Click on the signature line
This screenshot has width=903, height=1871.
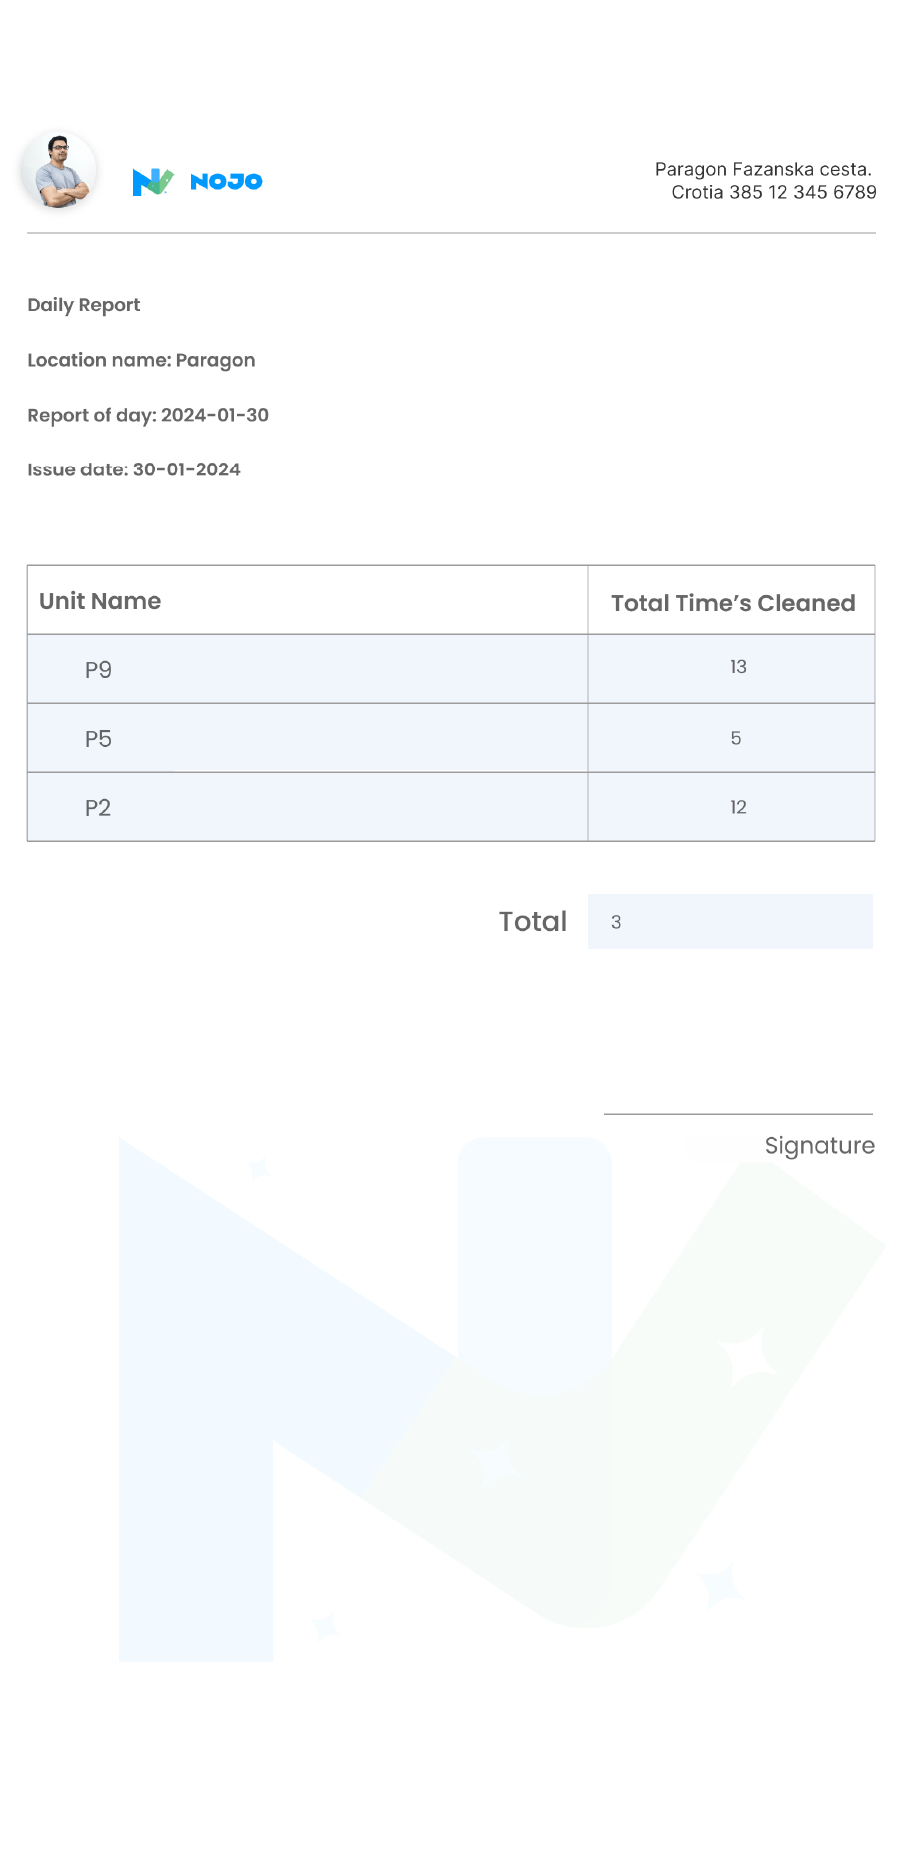tap(738, 1113)
